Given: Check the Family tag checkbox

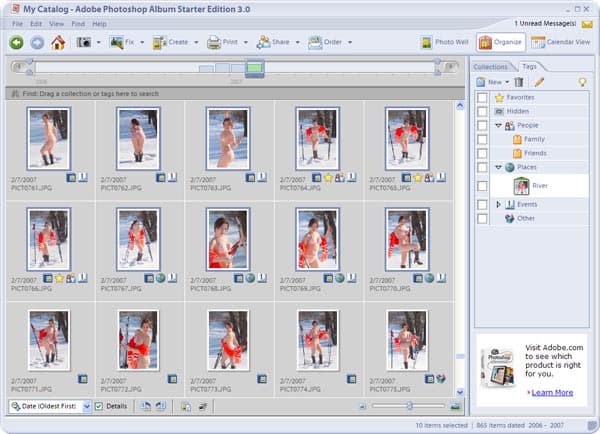Looking at the screenshot, I should point(482,139).
